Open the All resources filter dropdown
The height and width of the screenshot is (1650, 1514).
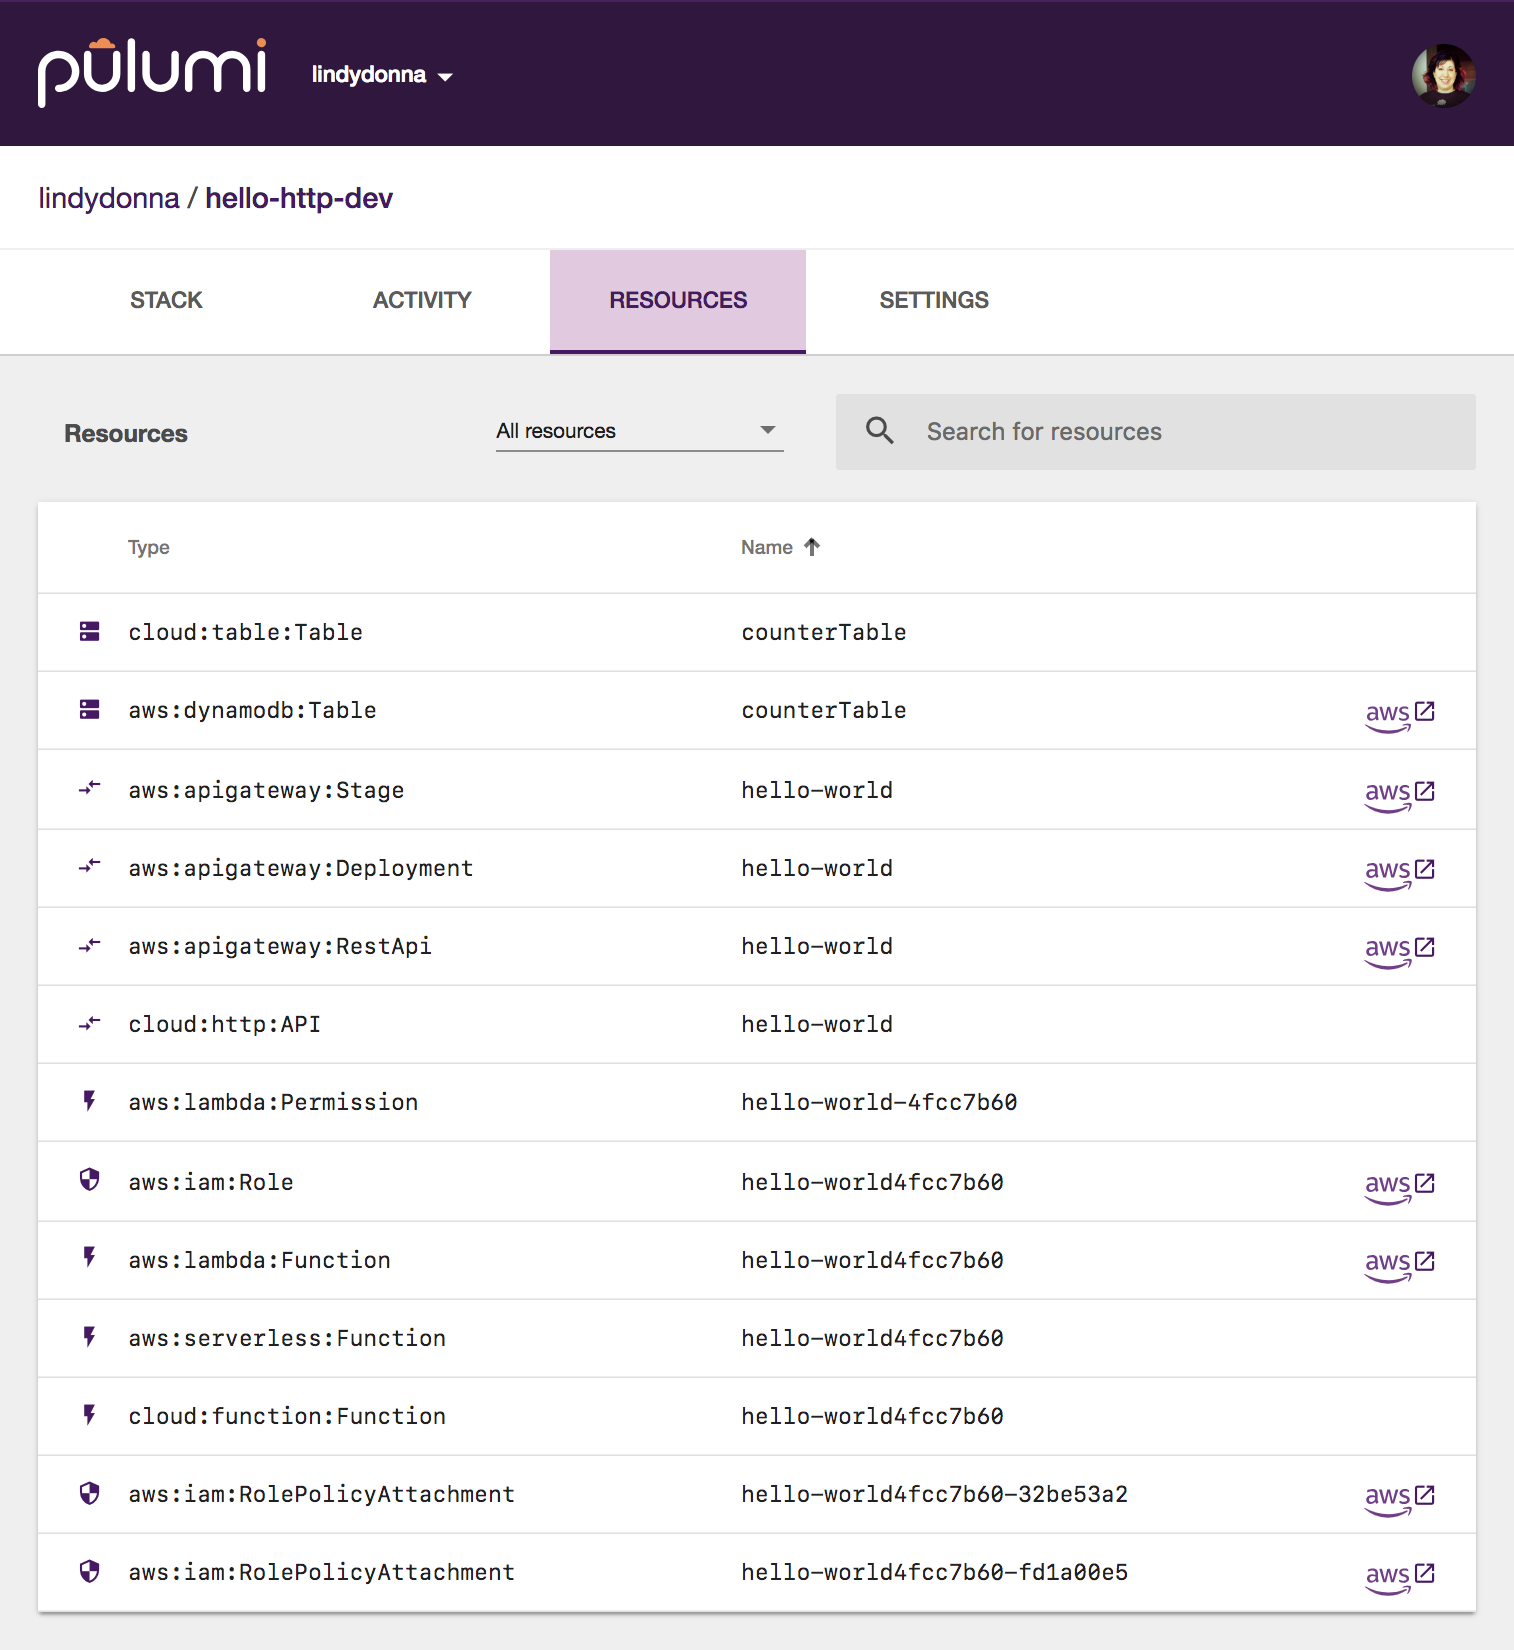pyautogui.click(x=638, y=431)
